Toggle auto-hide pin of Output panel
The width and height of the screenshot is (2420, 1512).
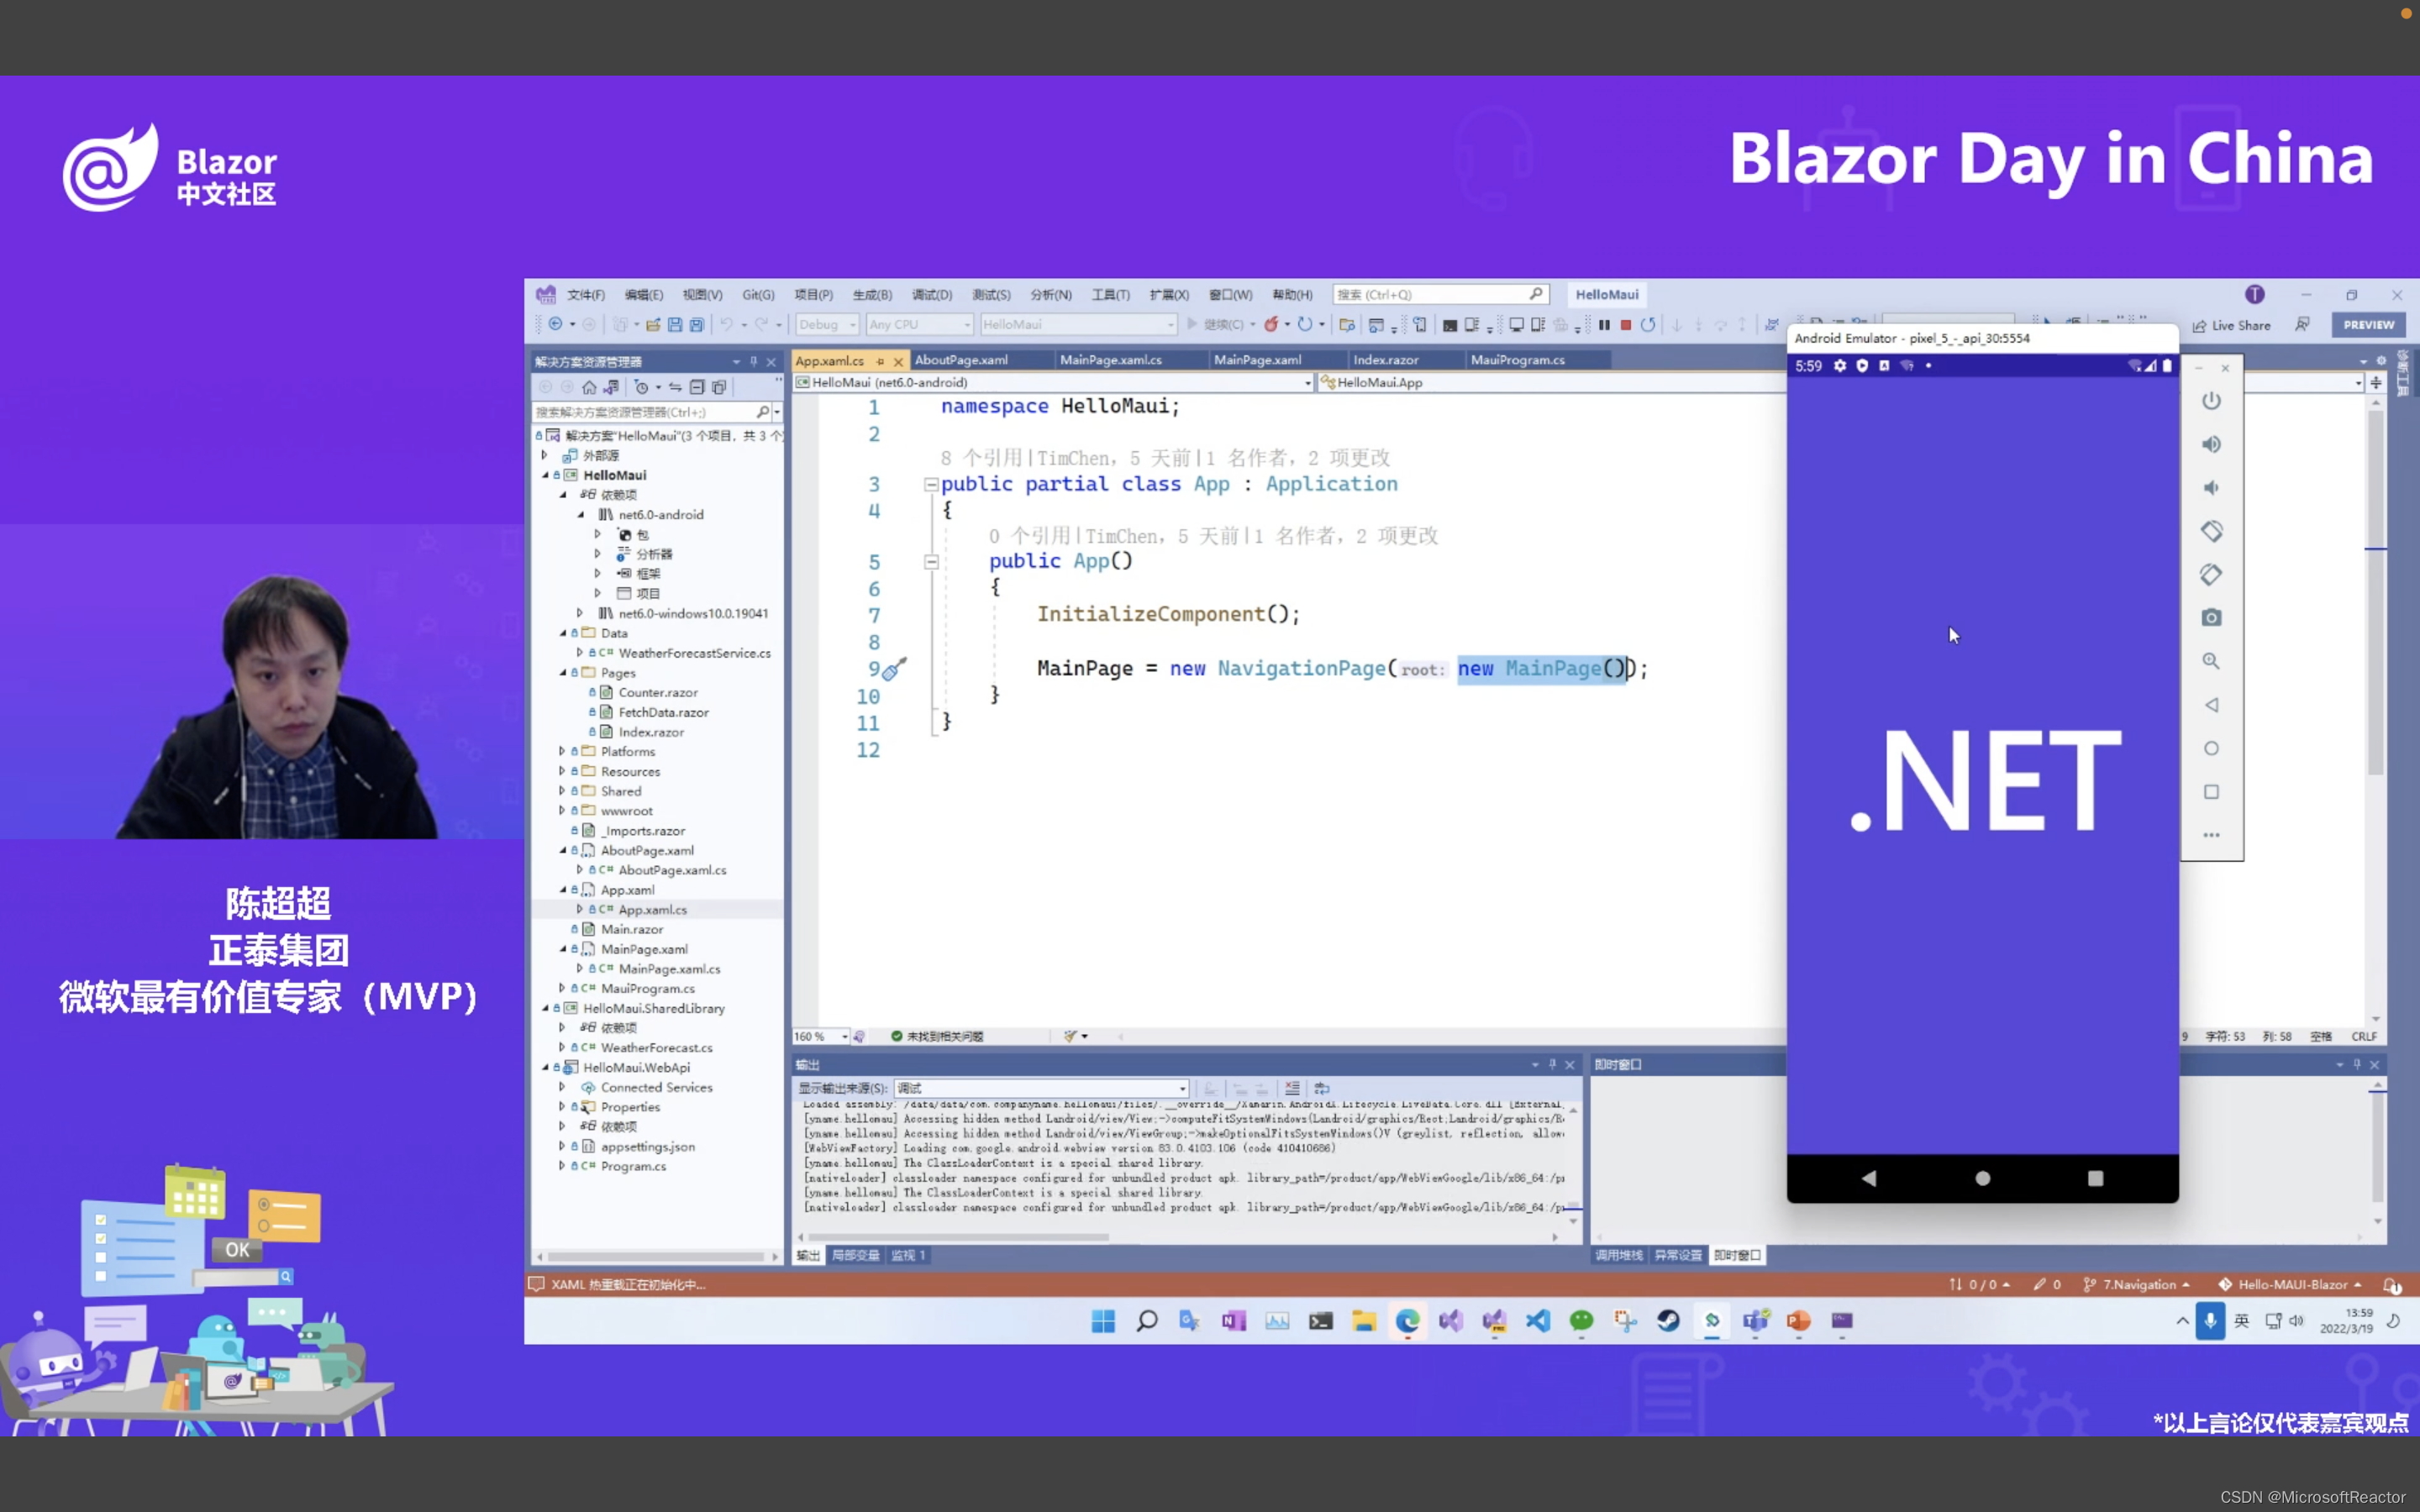pyautogui.click(x=1552, y=1065)
